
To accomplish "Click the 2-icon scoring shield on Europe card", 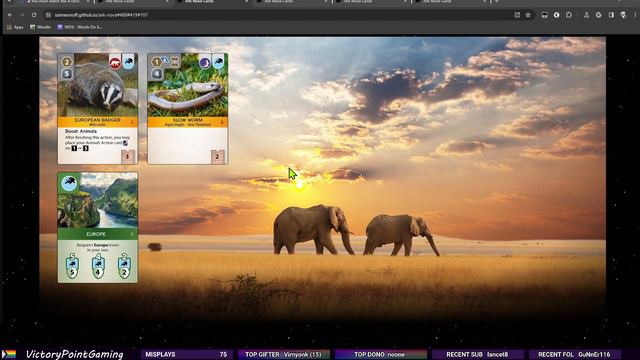I will pos(124,267).
